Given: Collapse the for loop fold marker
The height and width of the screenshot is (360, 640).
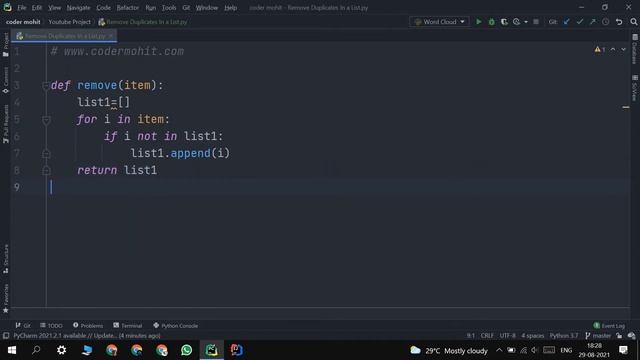Looking at the screenshot, I should click(x=46, y=120).
